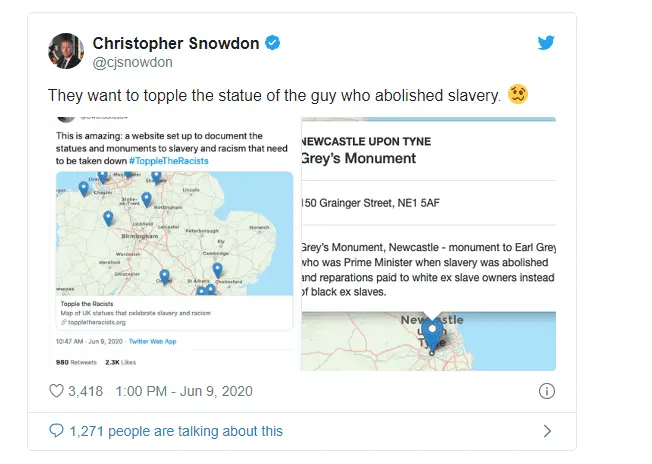Open the 1:00 PM - Jun 9, 2020 timestamp
This screenshot has width=652, height=464.
191,391
